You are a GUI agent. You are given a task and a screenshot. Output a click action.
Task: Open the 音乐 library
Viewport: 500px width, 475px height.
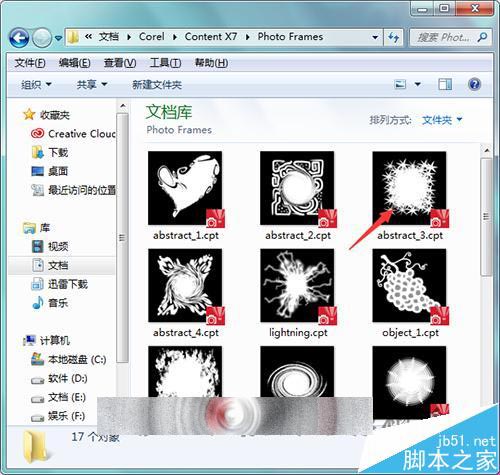coord(50,303)
